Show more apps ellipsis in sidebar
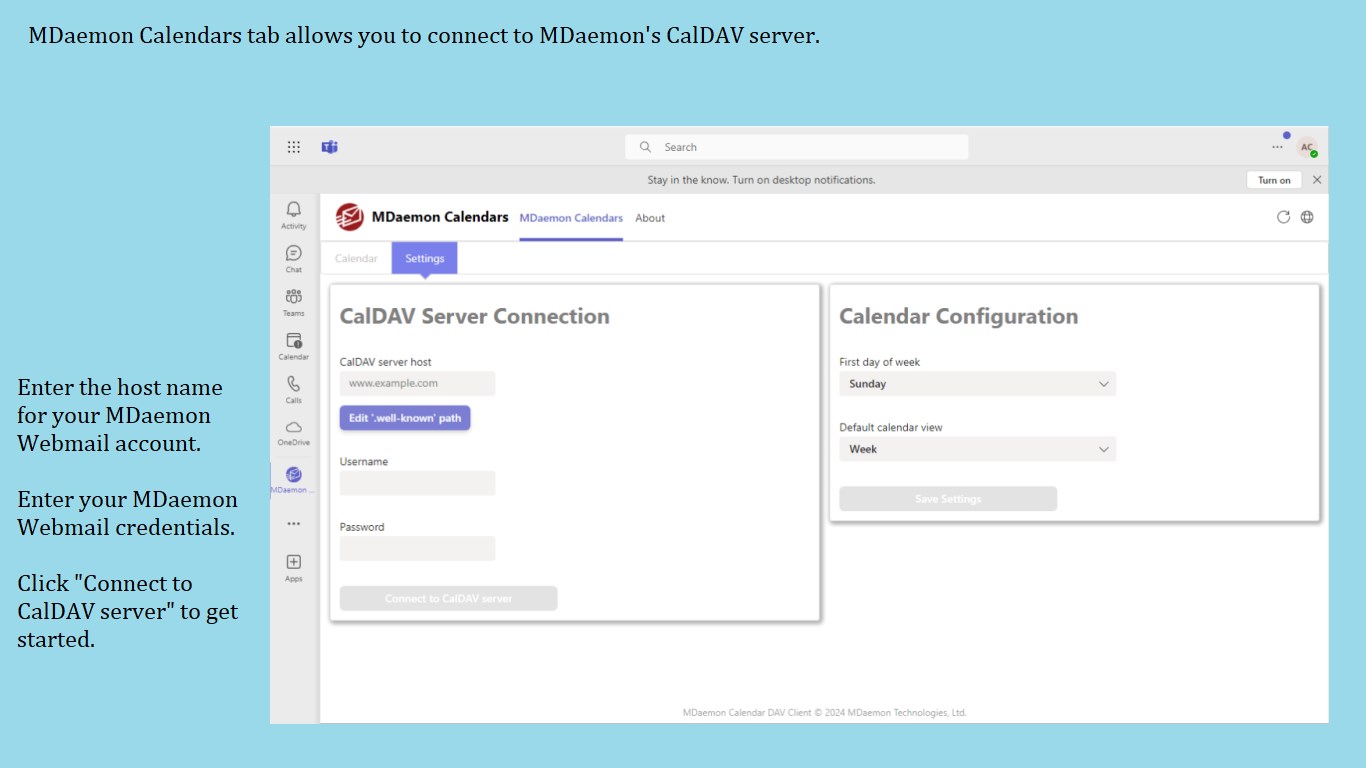 (294, 523)
